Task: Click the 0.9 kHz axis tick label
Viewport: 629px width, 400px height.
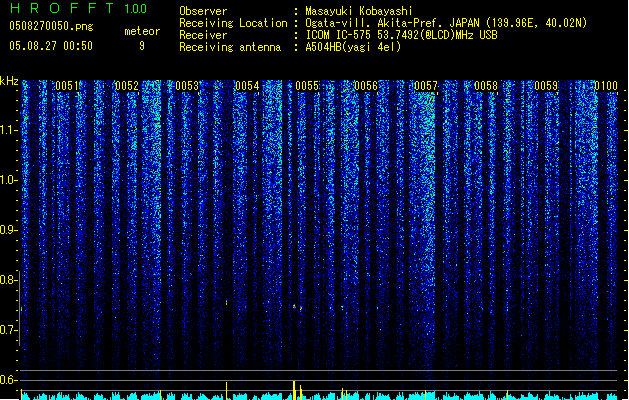Action: (x=9, y=230)
